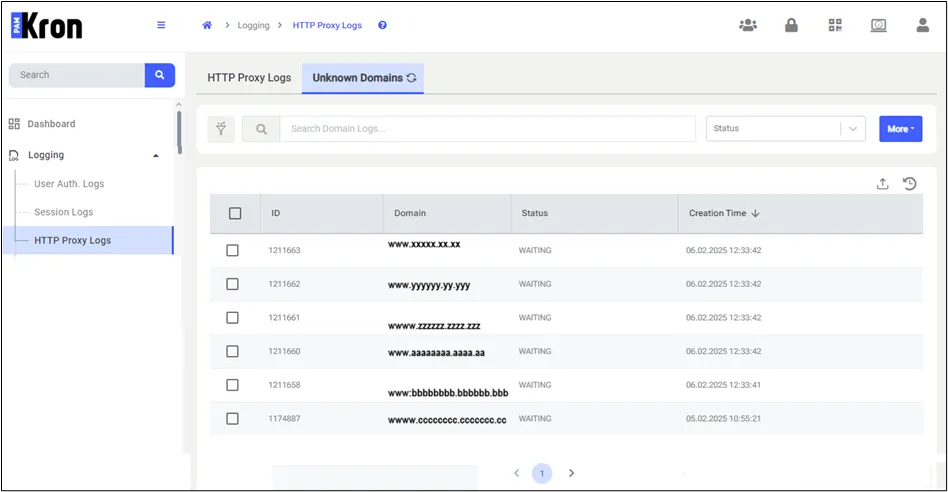948x492 pixels.
Task: Click the Logging breadcrumb link
Action: [x=253, y=25]
